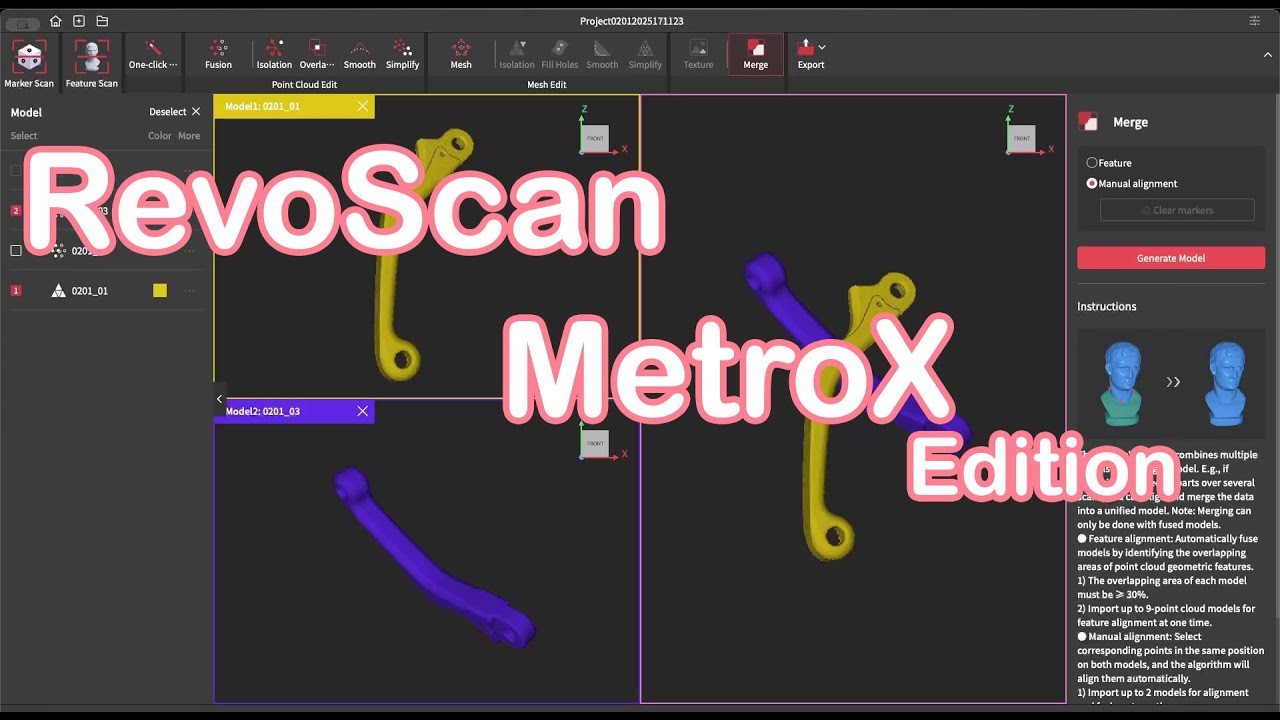
Task: Click the Color column header
Action: point(160,136)
